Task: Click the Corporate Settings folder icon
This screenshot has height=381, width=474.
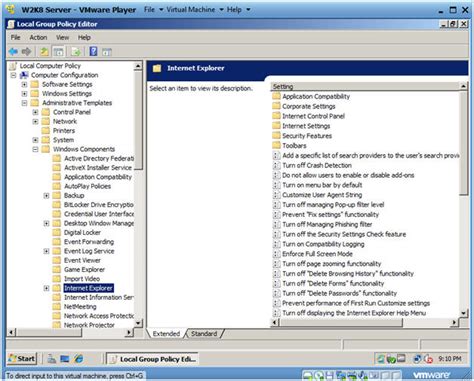Action: point(276,106)
